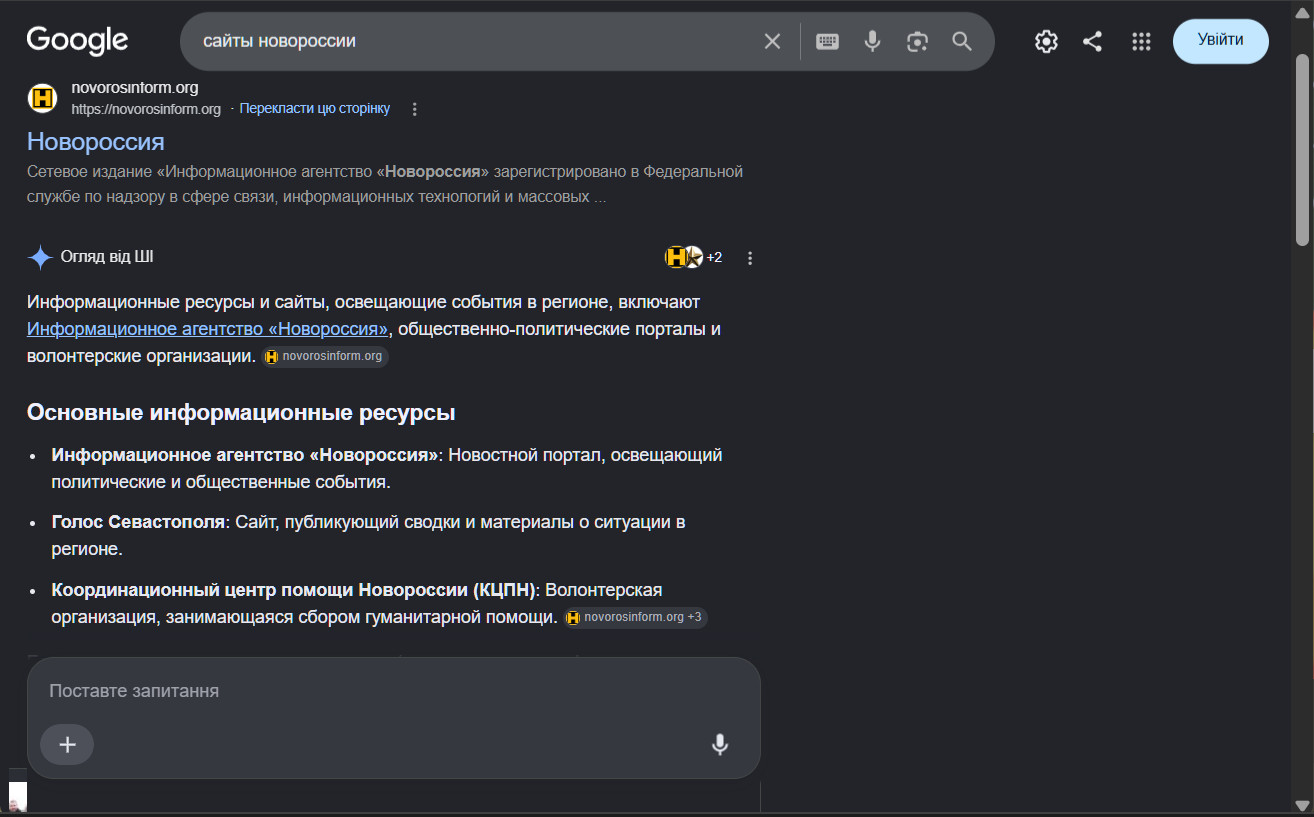This screenshot has width=1314, height=817.
Task: Click the plus button to add attachment
Action: (x=67, y=744)
